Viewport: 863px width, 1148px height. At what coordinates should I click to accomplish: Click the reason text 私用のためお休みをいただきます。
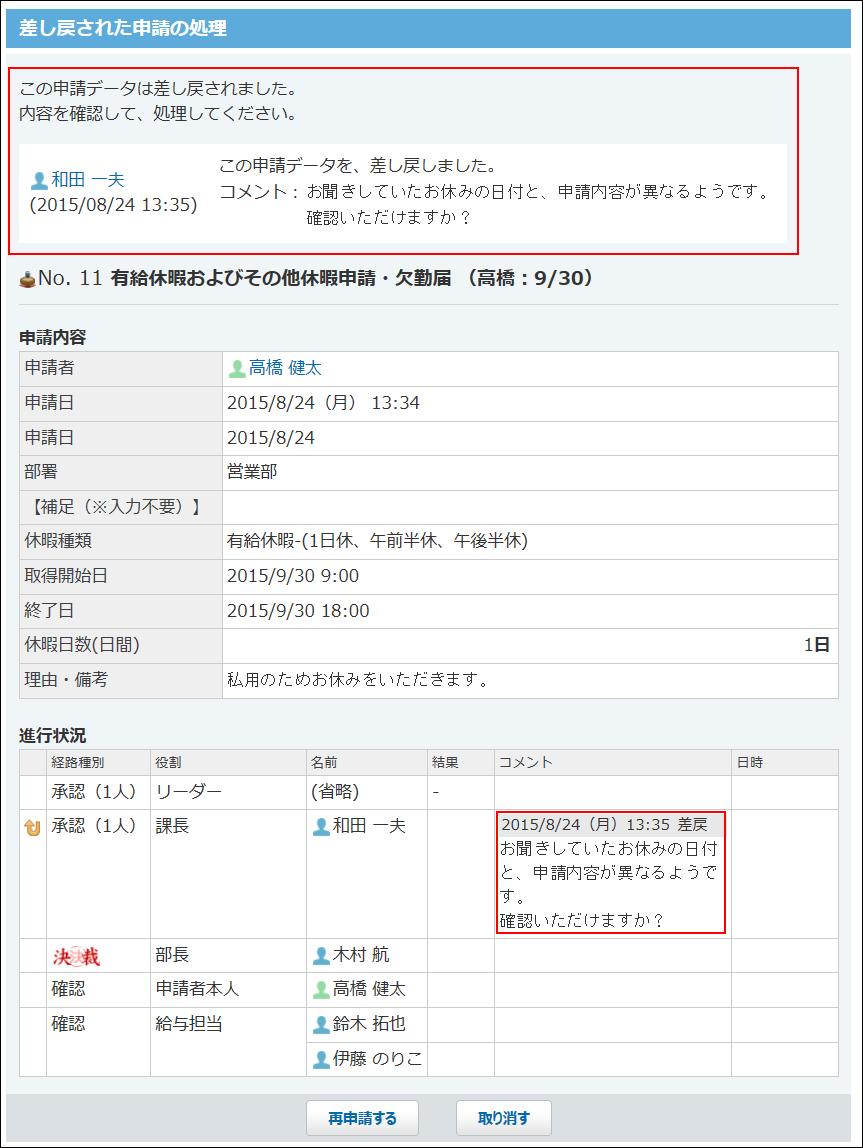359,680
